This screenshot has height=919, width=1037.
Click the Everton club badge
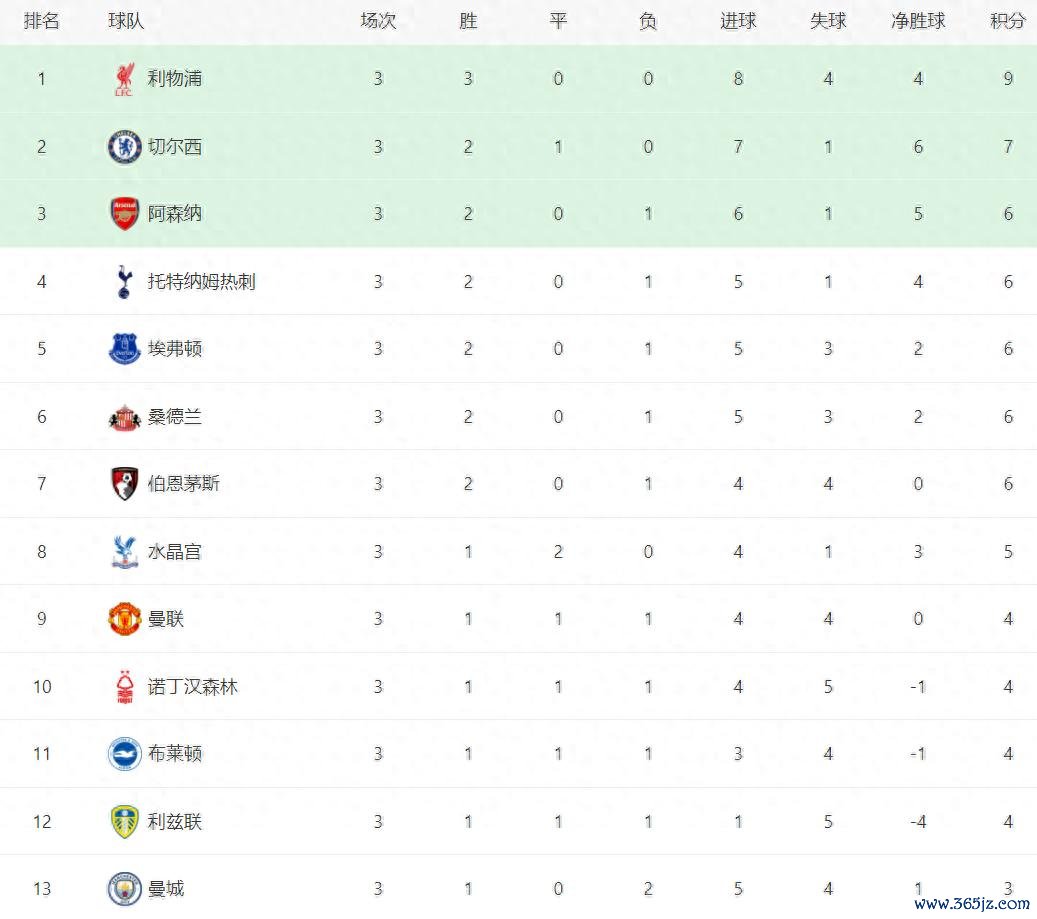[124, 349]
